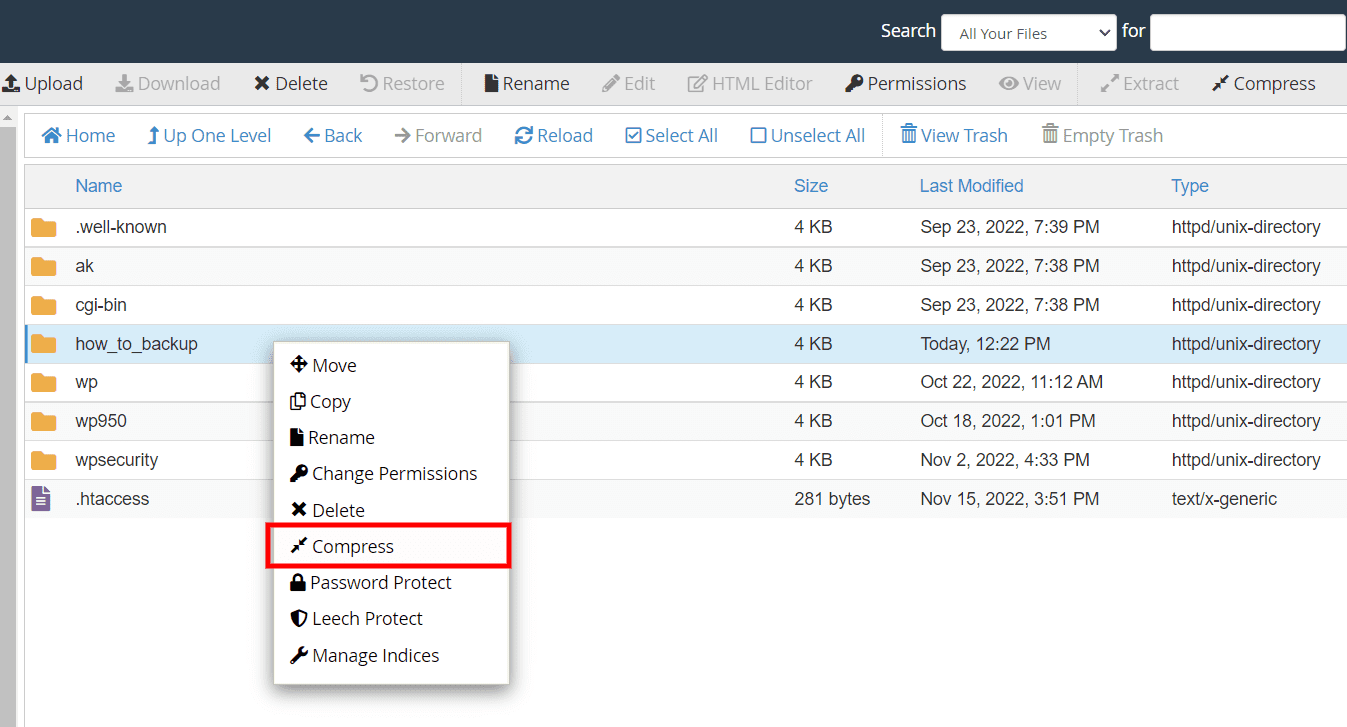This screenshot has width=1347, height=727.
Task: Choose Copy from the context menu
Action: click(x=330, y=401)
